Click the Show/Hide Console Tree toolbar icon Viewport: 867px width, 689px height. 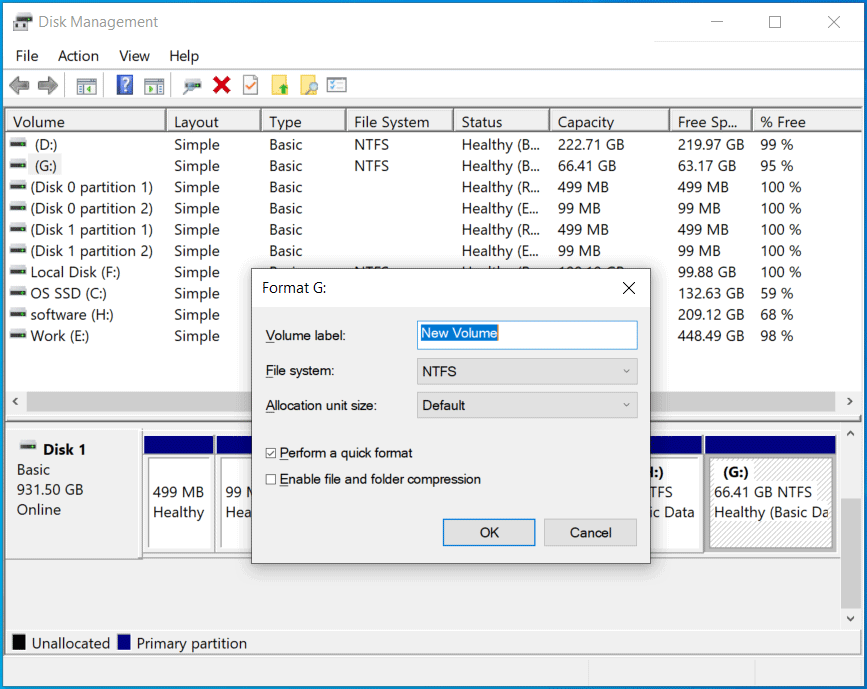[86, 85]
